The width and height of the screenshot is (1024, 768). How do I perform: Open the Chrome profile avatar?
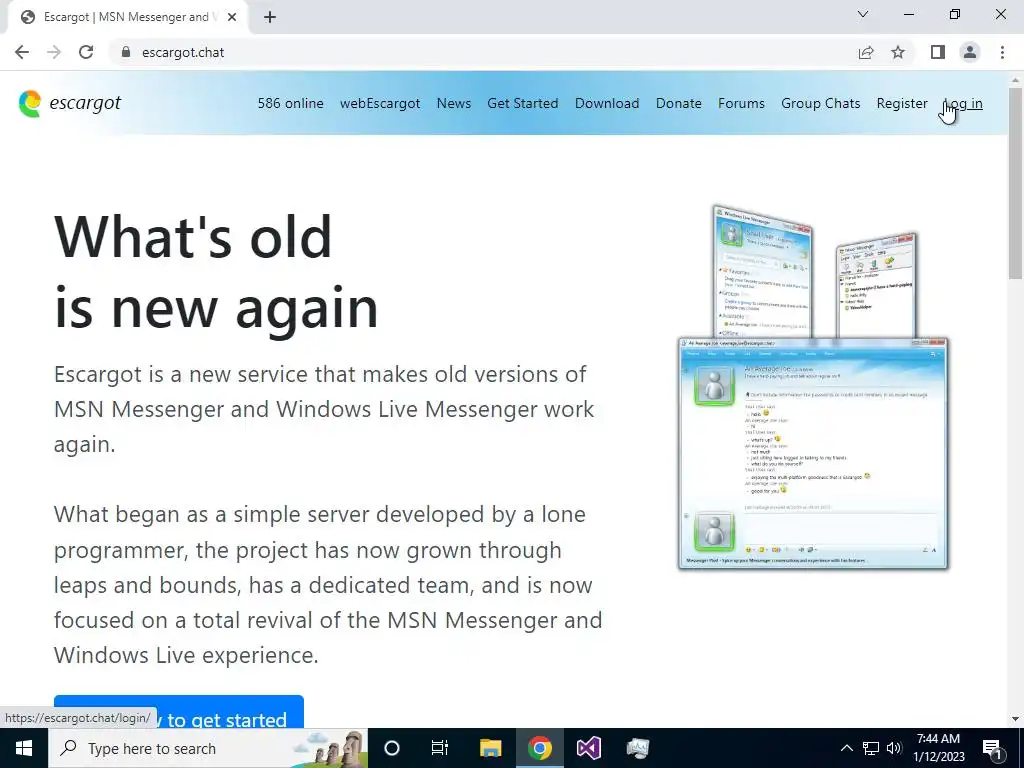tap(970, 52)
